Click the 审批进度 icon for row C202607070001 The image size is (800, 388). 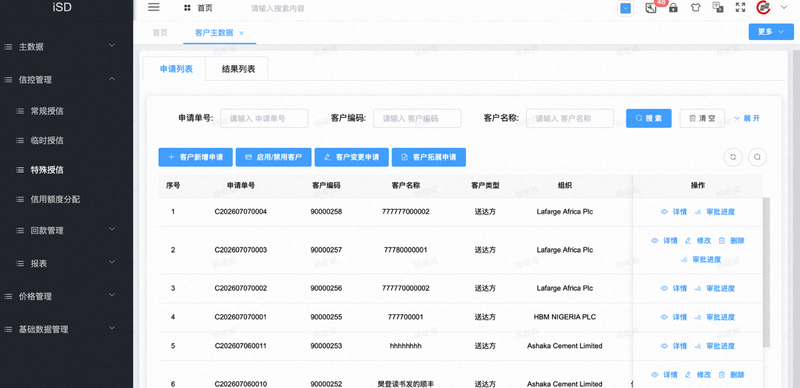click(x=697, y=317)
